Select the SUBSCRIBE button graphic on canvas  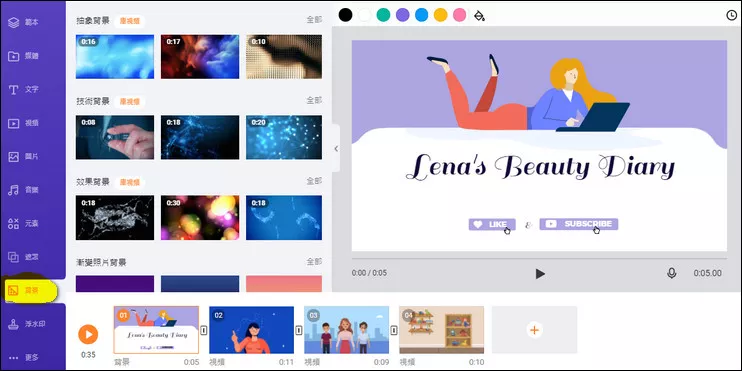(579, 224)
